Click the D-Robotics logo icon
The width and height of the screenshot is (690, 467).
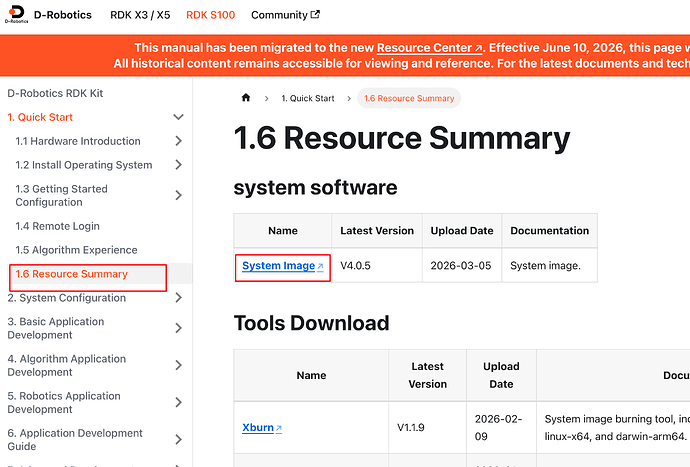(x=17, y=14)
